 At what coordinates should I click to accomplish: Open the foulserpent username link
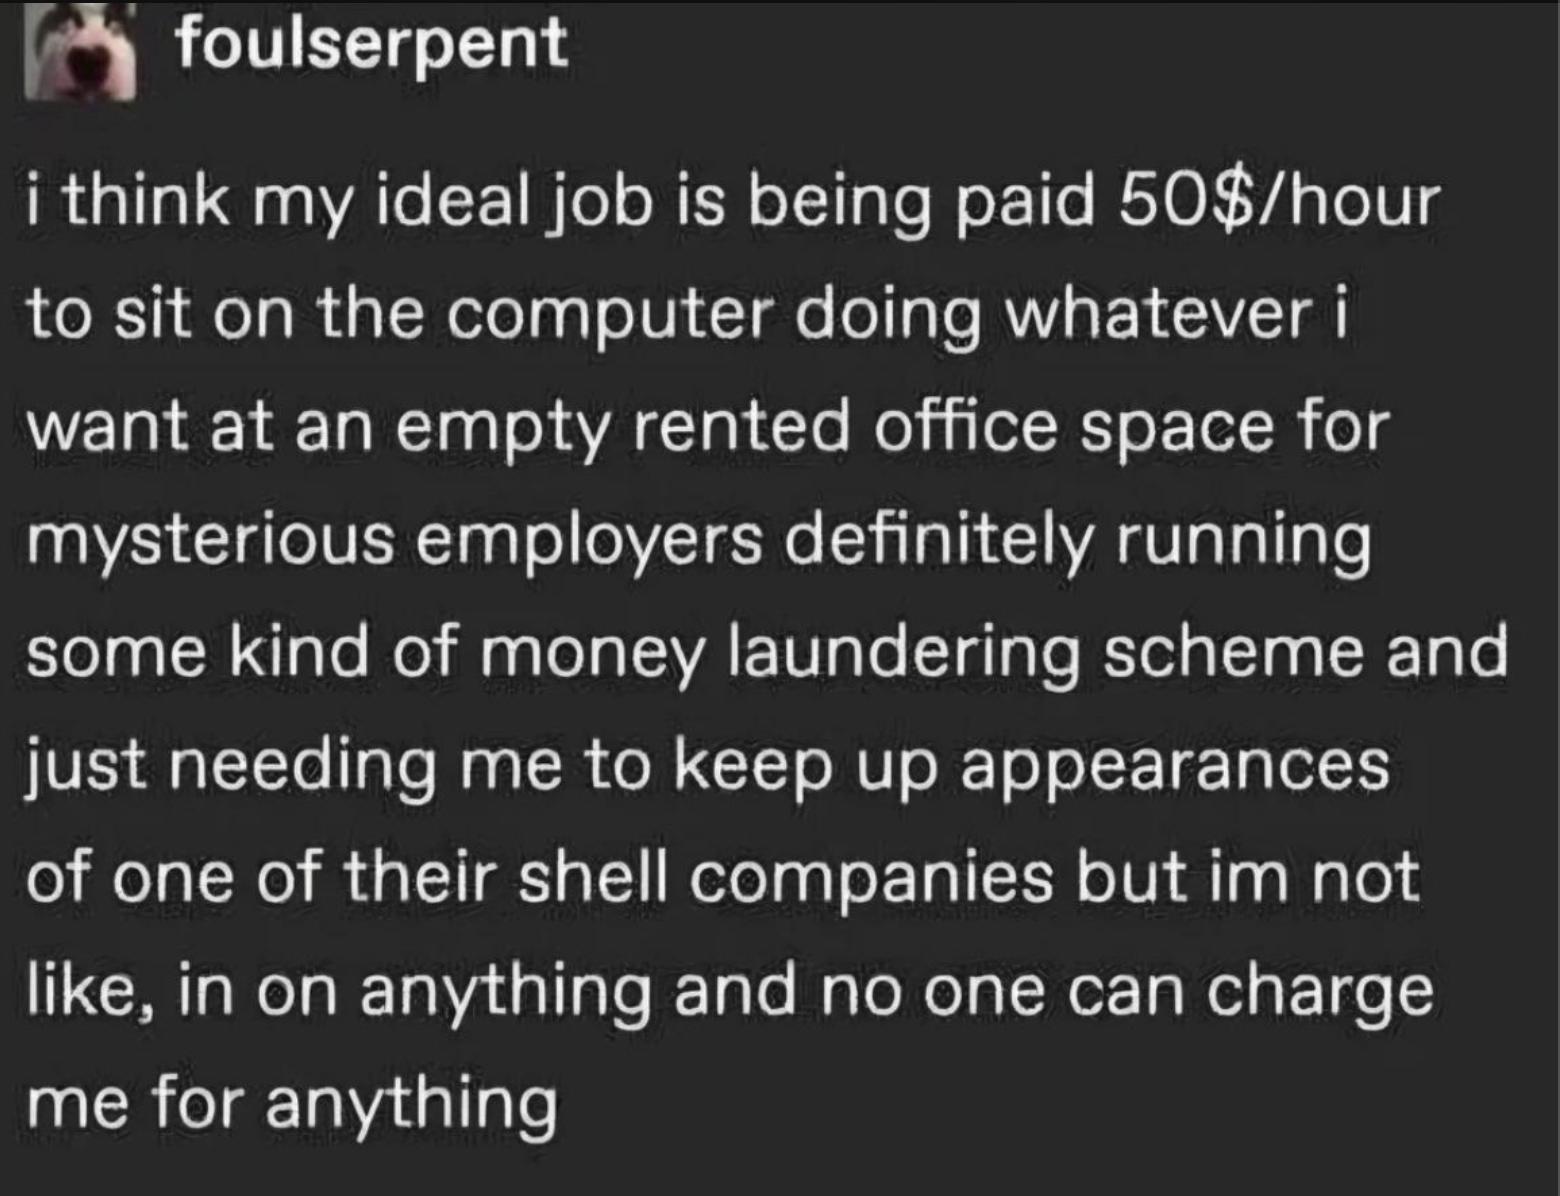(371, 43)
